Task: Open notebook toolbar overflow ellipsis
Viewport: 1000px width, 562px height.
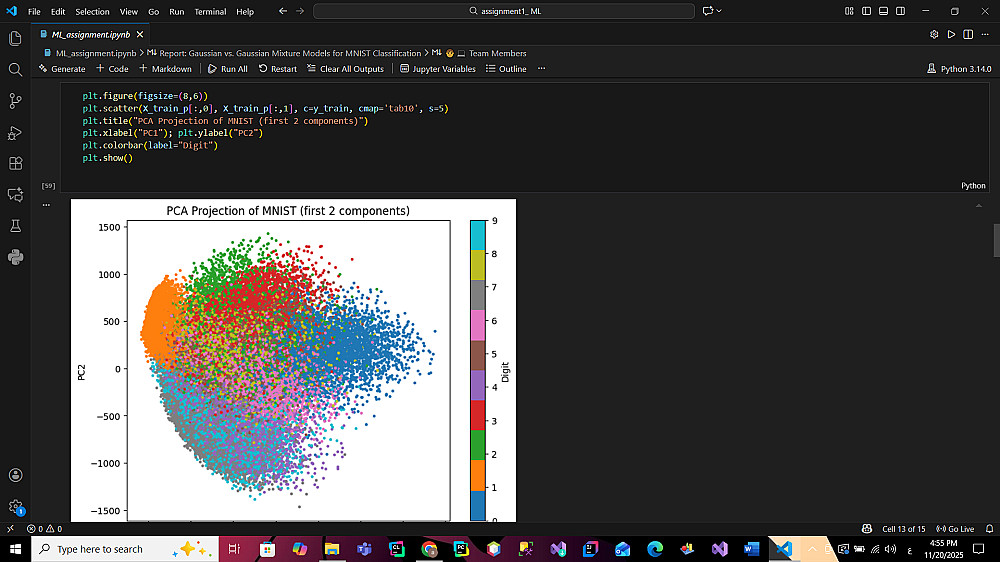Action: (541, 69)
